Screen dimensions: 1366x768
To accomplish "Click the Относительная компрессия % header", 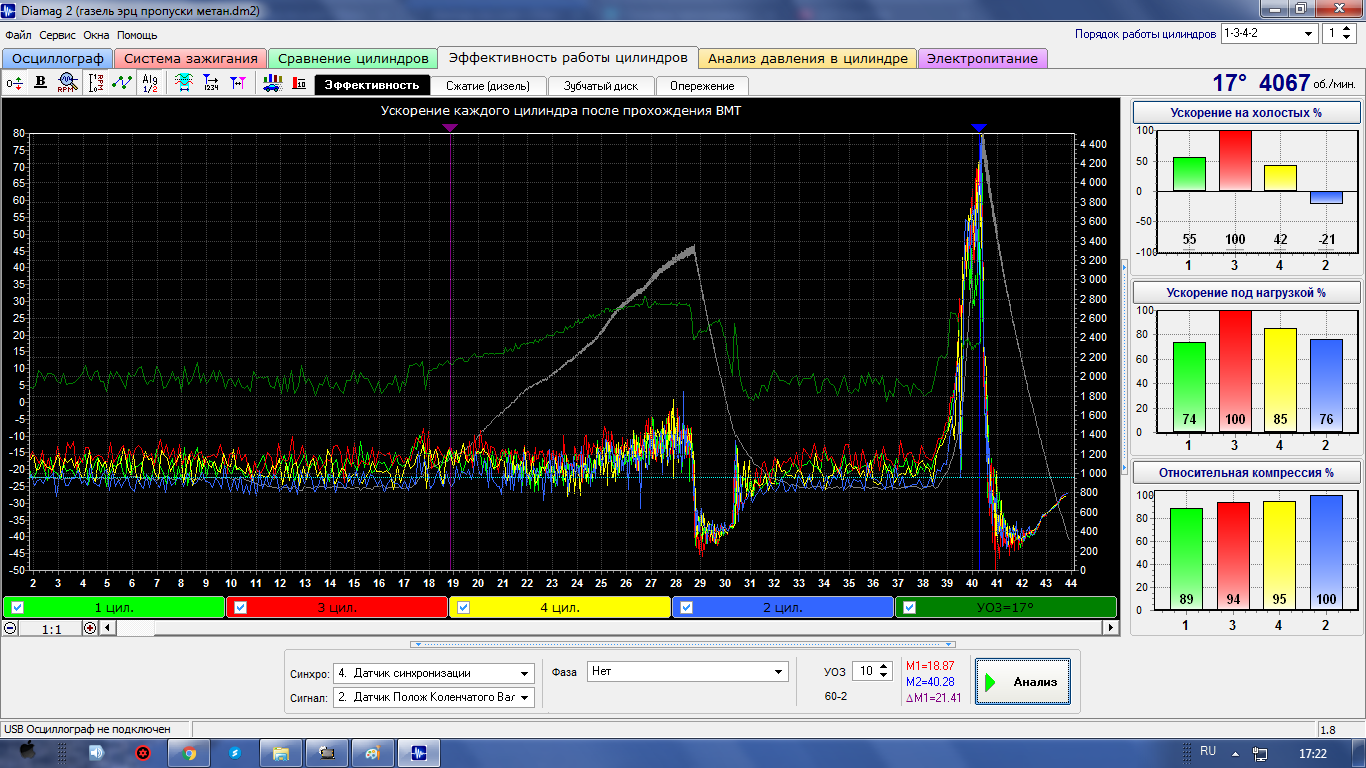I will tap(1246, 472).
